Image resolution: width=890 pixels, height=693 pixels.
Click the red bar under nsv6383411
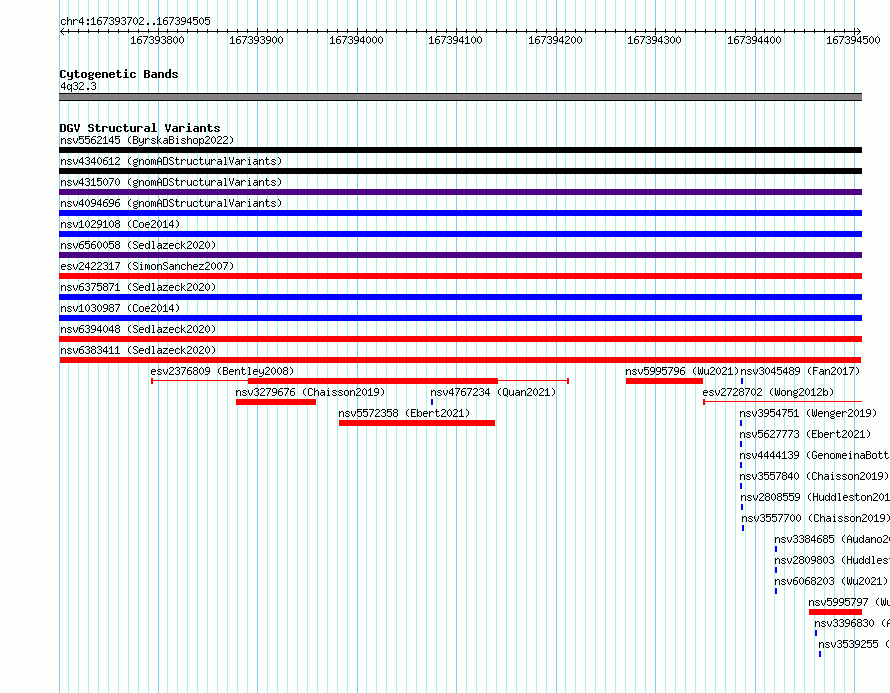pos(460,360)
